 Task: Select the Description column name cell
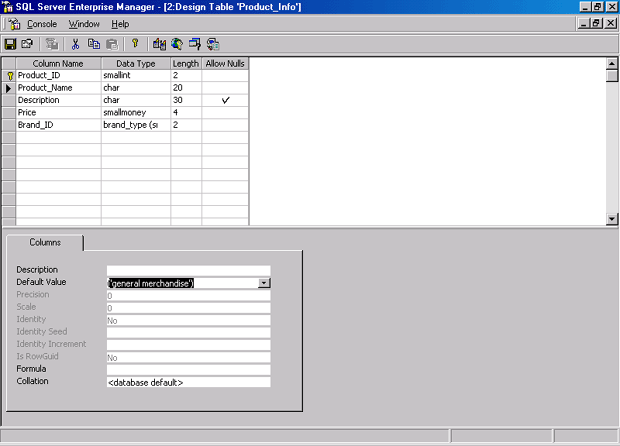[x=59, y=100]
